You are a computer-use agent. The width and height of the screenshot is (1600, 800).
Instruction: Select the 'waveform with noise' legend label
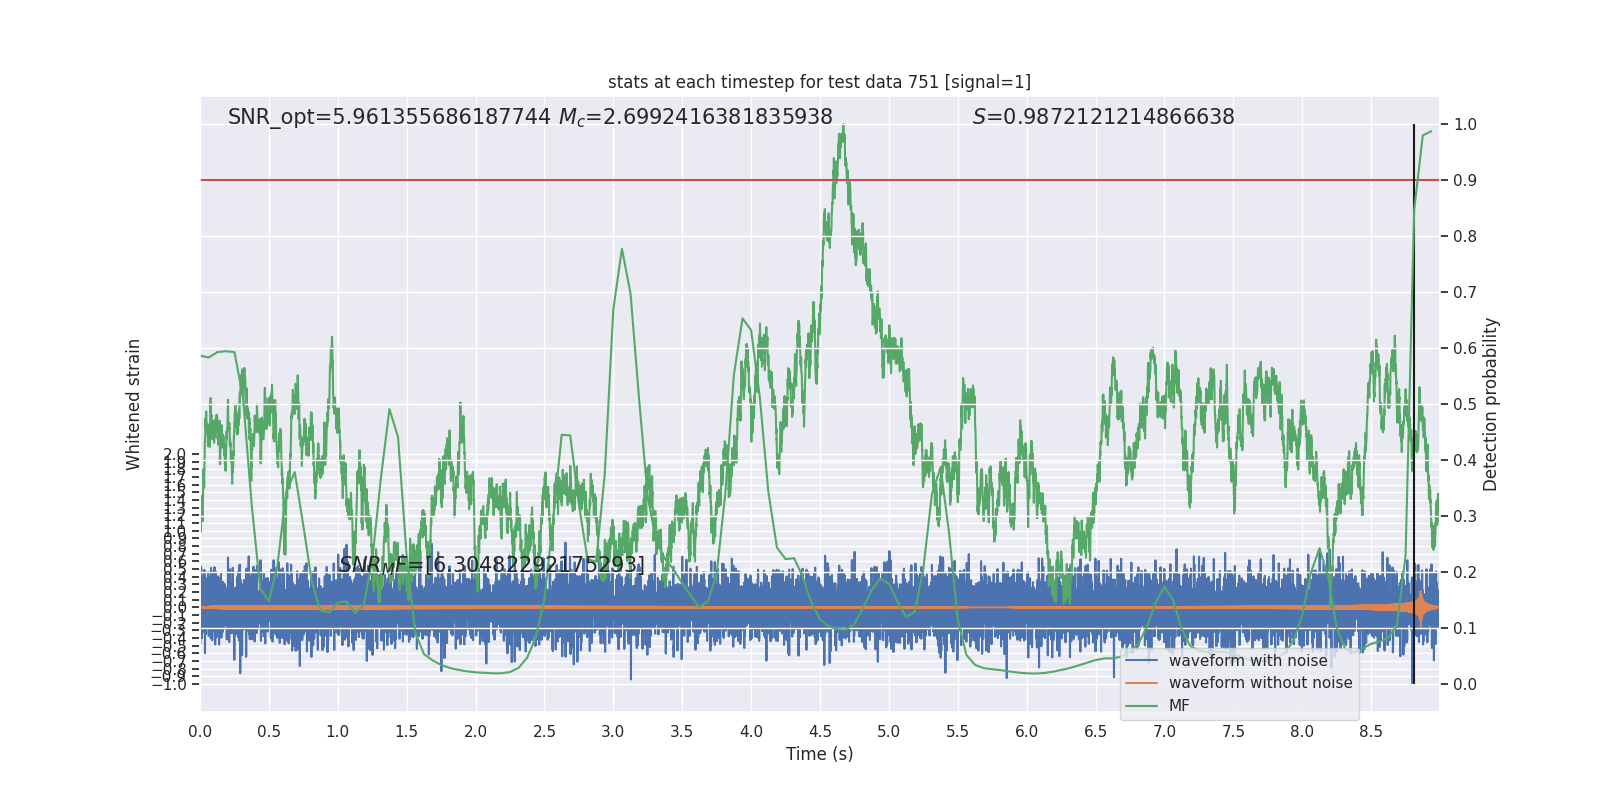tap(1248, 661)
